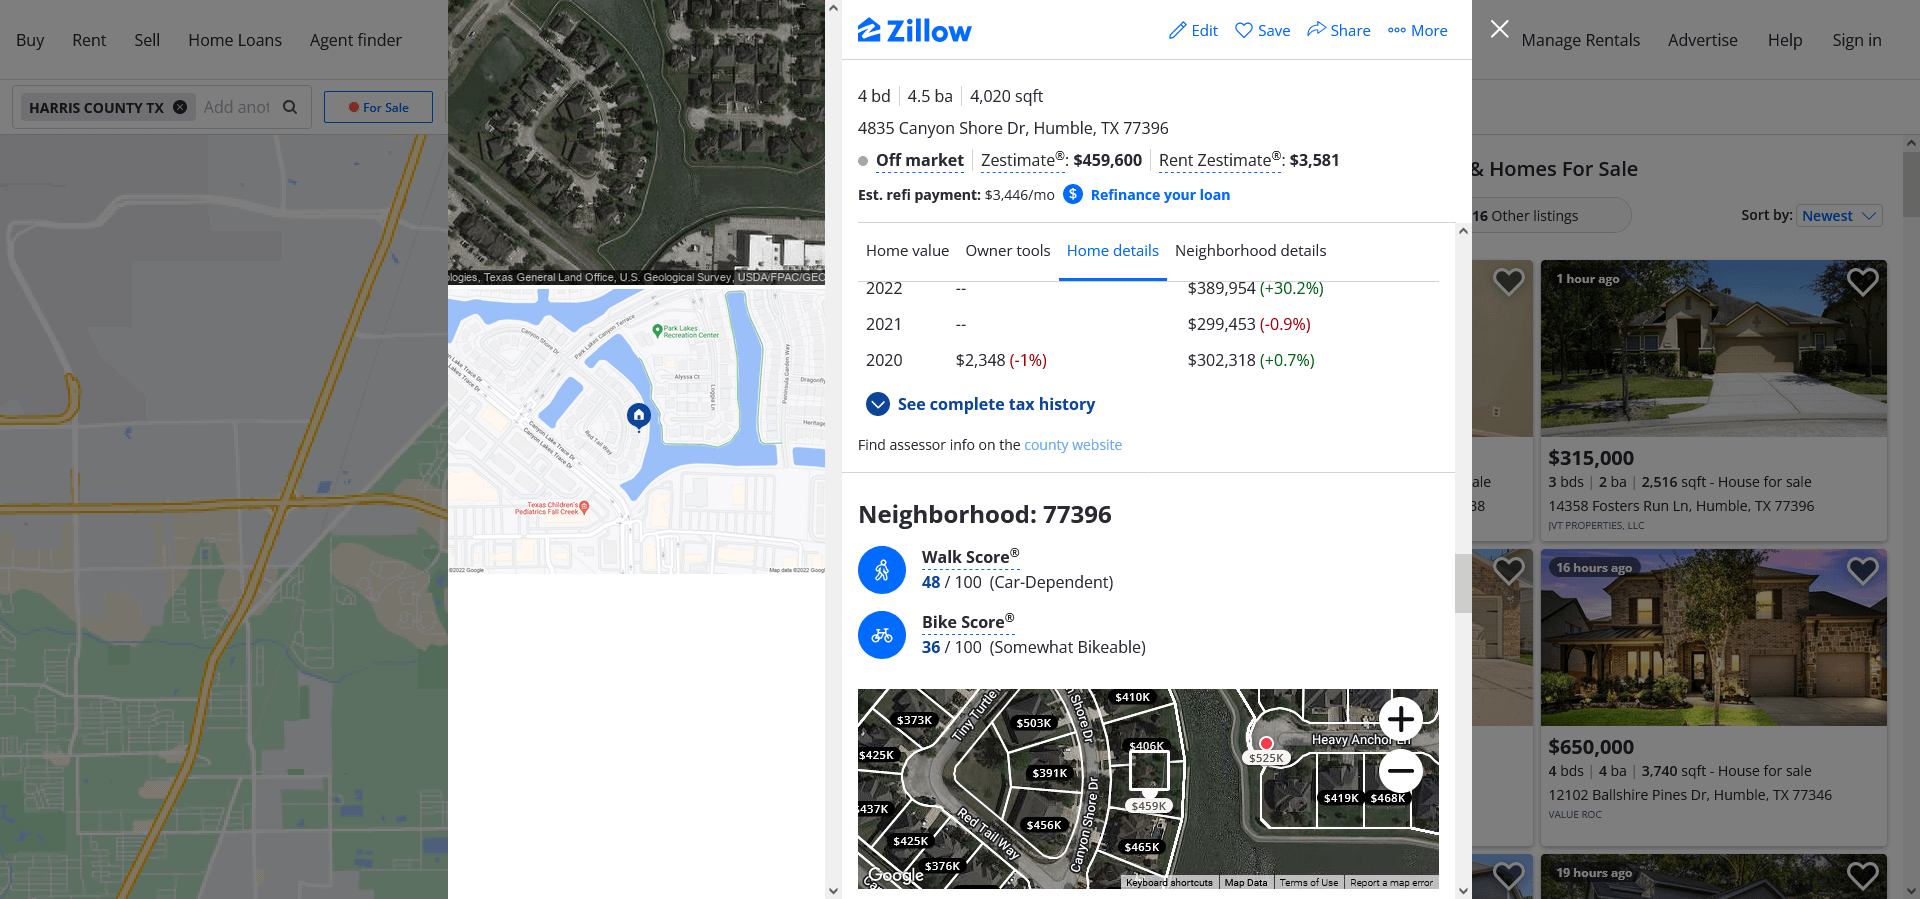Close the home details overlay

tap(1499, 29)
